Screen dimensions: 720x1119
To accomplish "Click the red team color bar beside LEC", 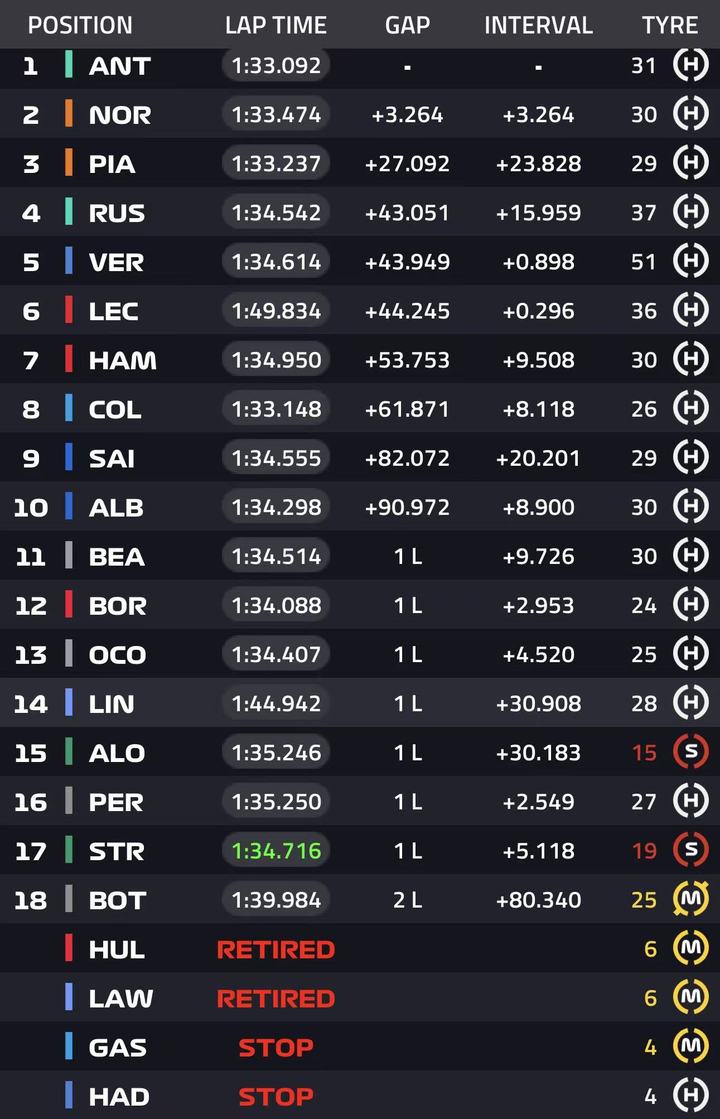I will click(x=69, y=310).
